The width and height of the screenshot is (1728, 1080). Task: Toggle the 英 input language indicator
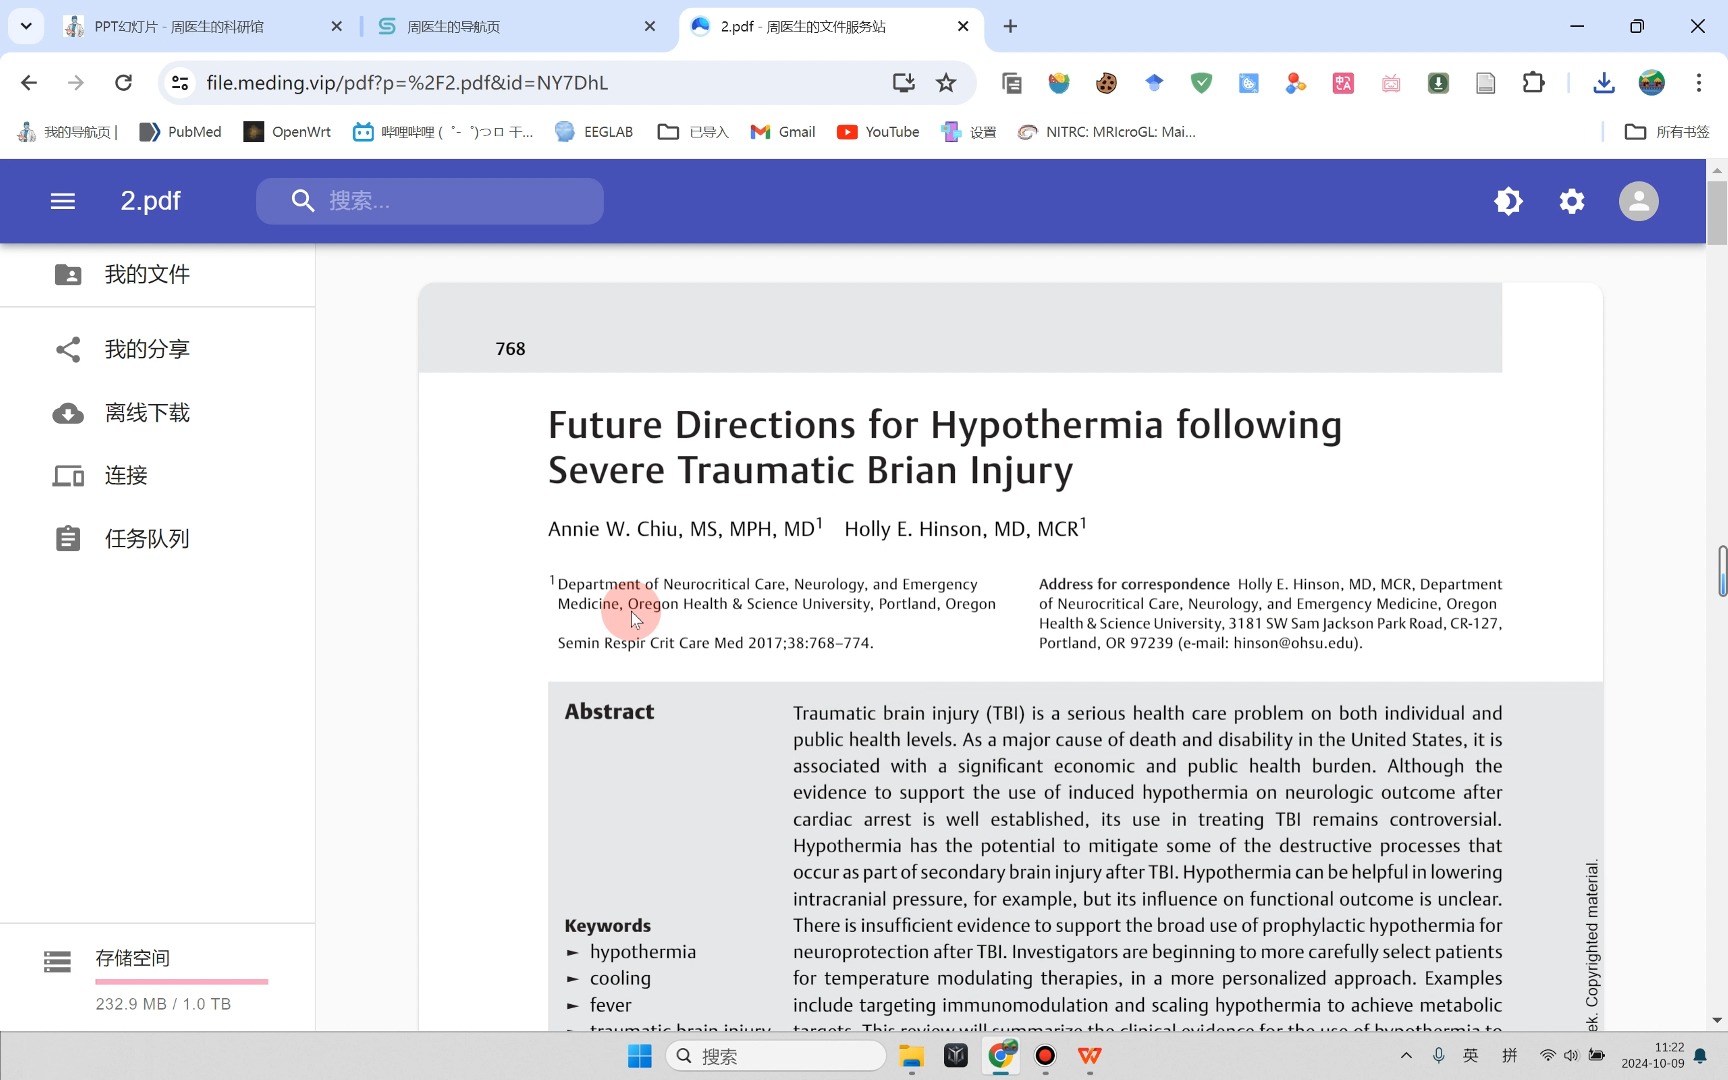[x=1471, y=1056]
